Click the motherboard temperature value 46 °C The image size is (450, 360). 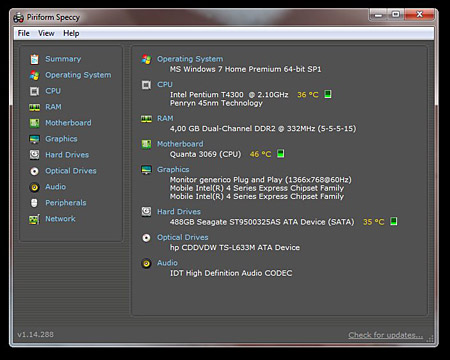pos(260,154)
